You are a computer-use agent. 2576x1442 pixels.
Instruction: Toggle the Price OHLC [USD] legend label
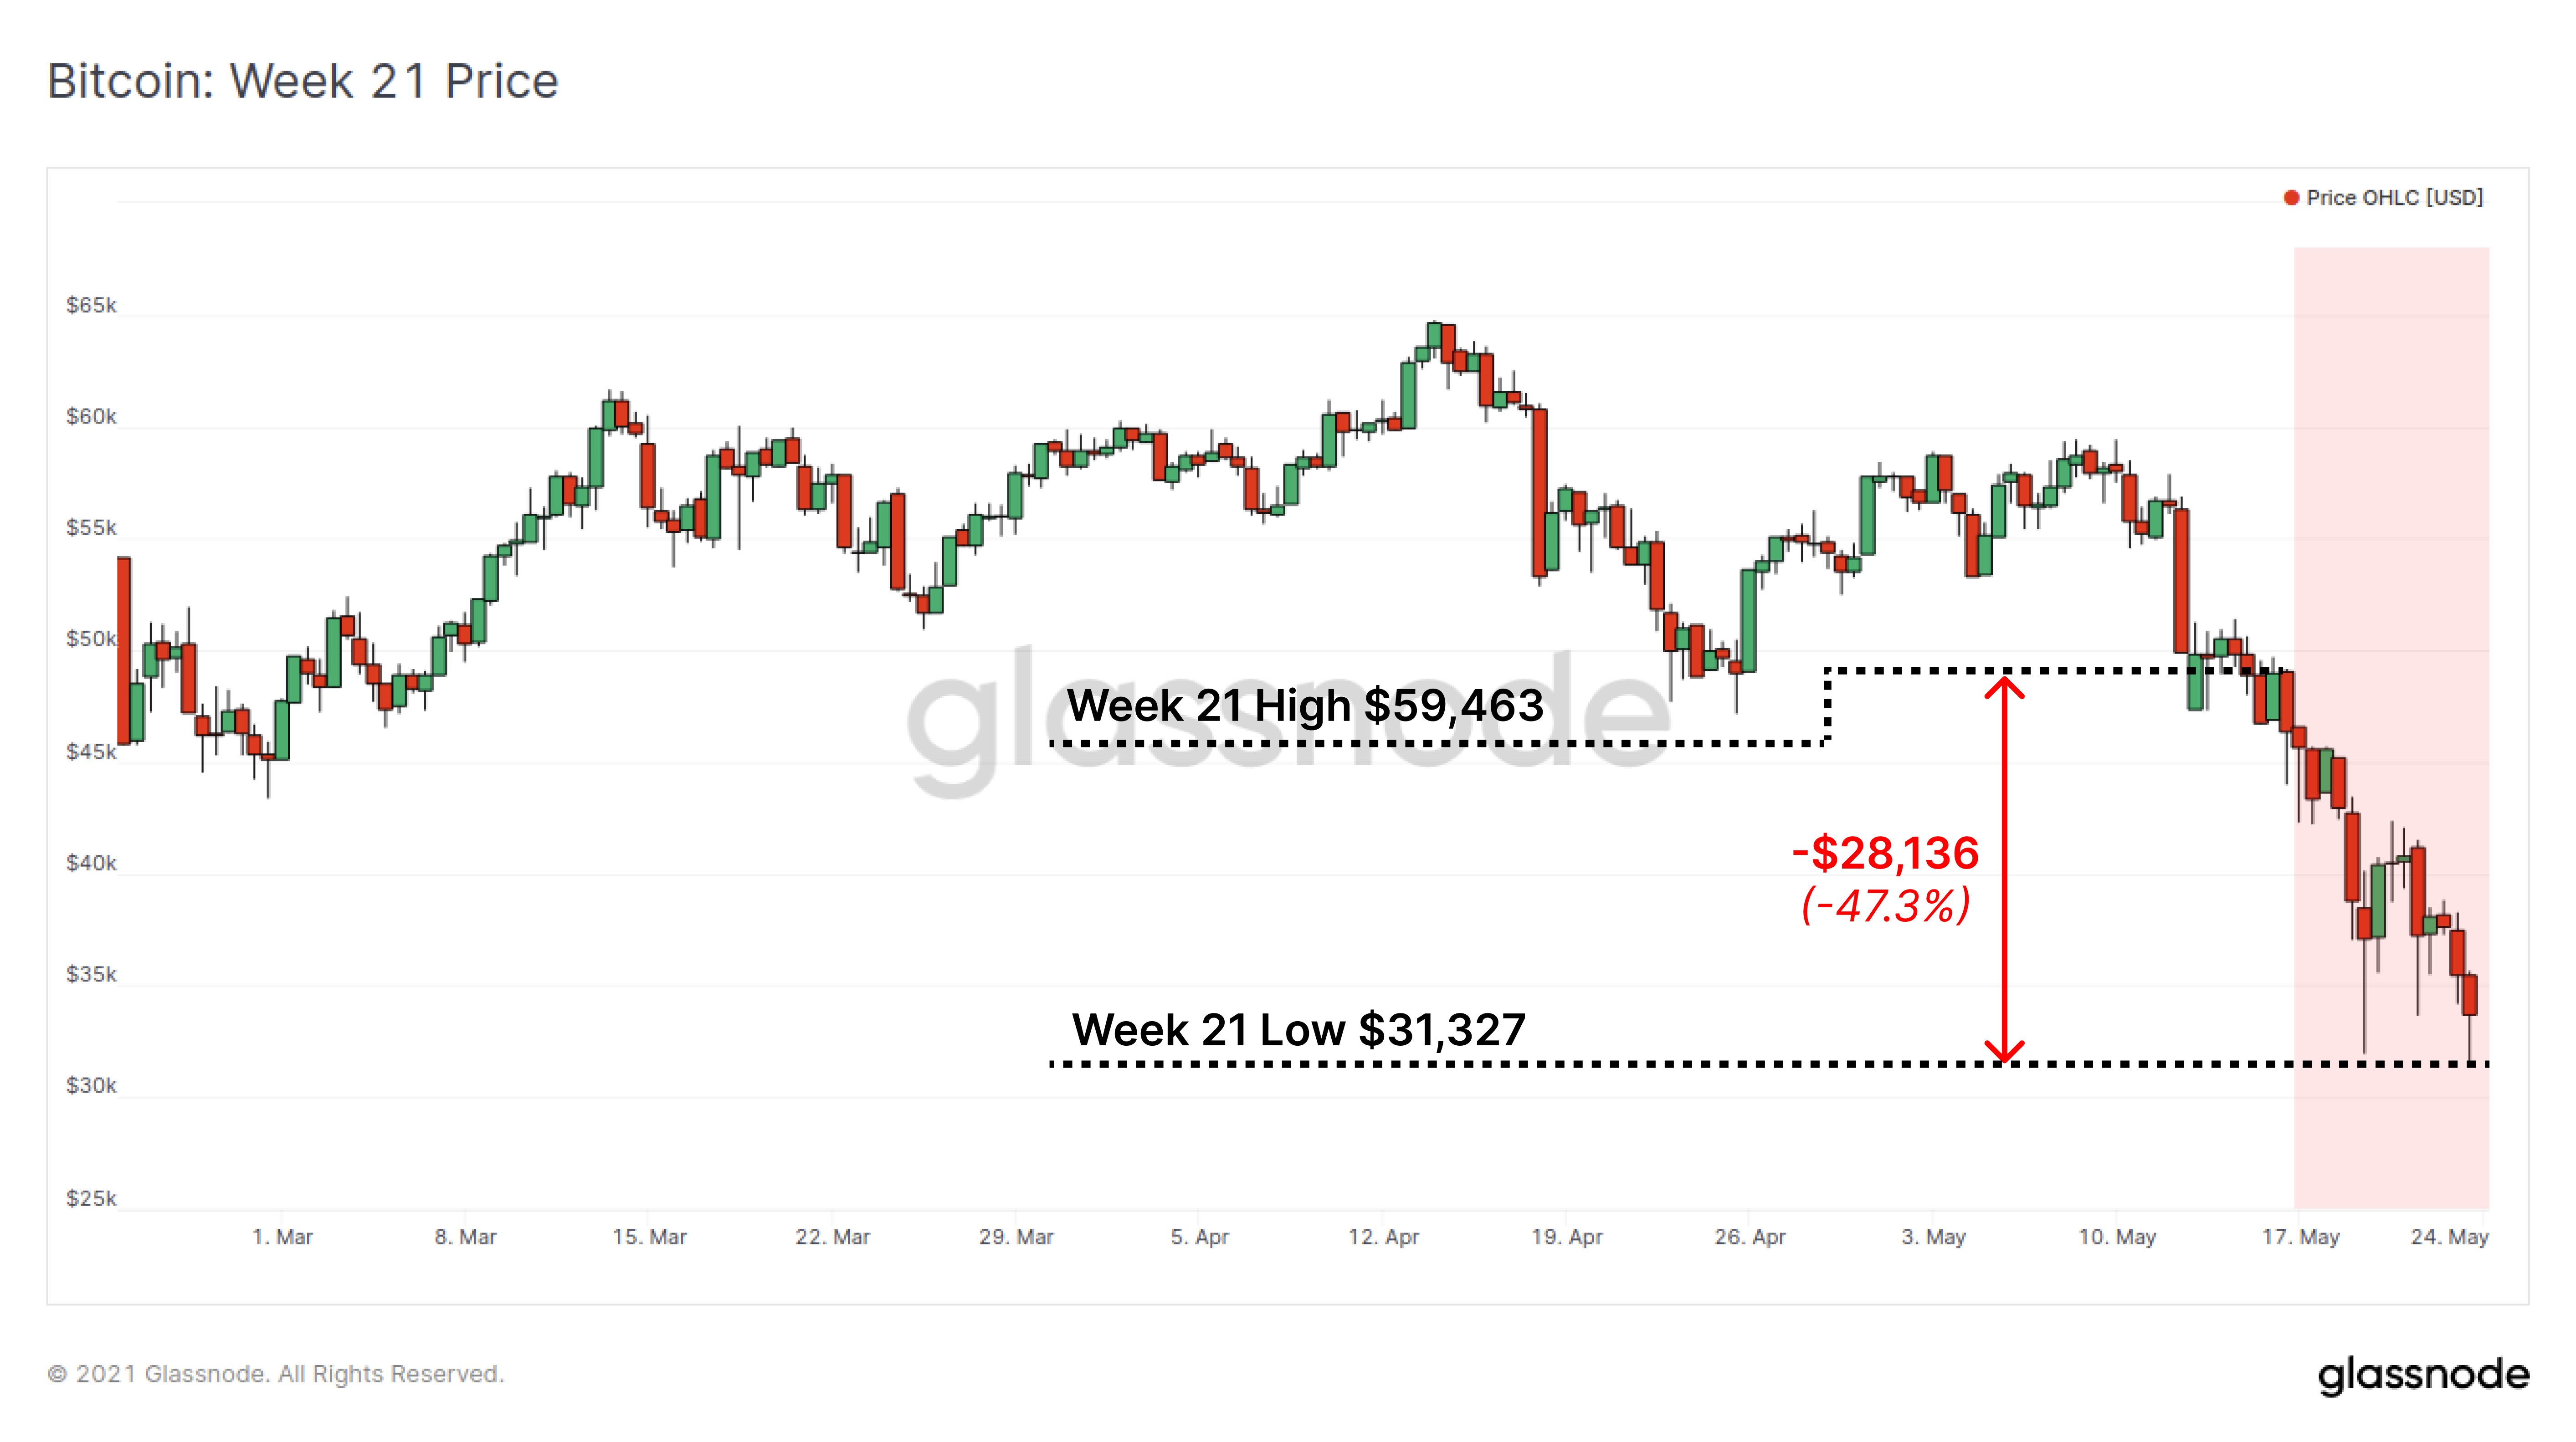2394,198
